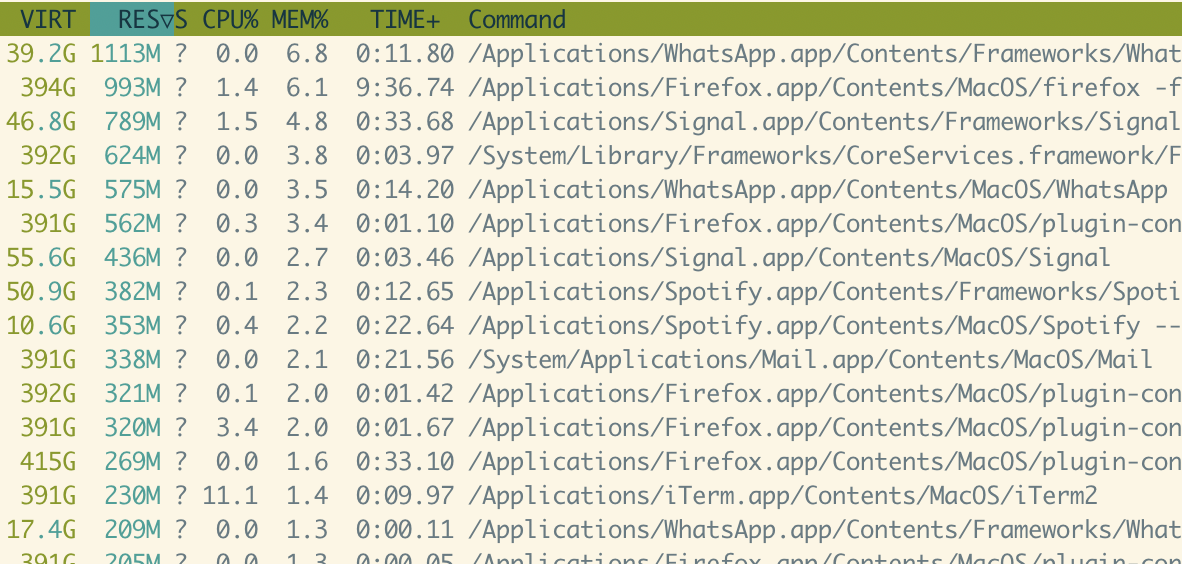Select the firefox process with 993M RES

[591, 87]
